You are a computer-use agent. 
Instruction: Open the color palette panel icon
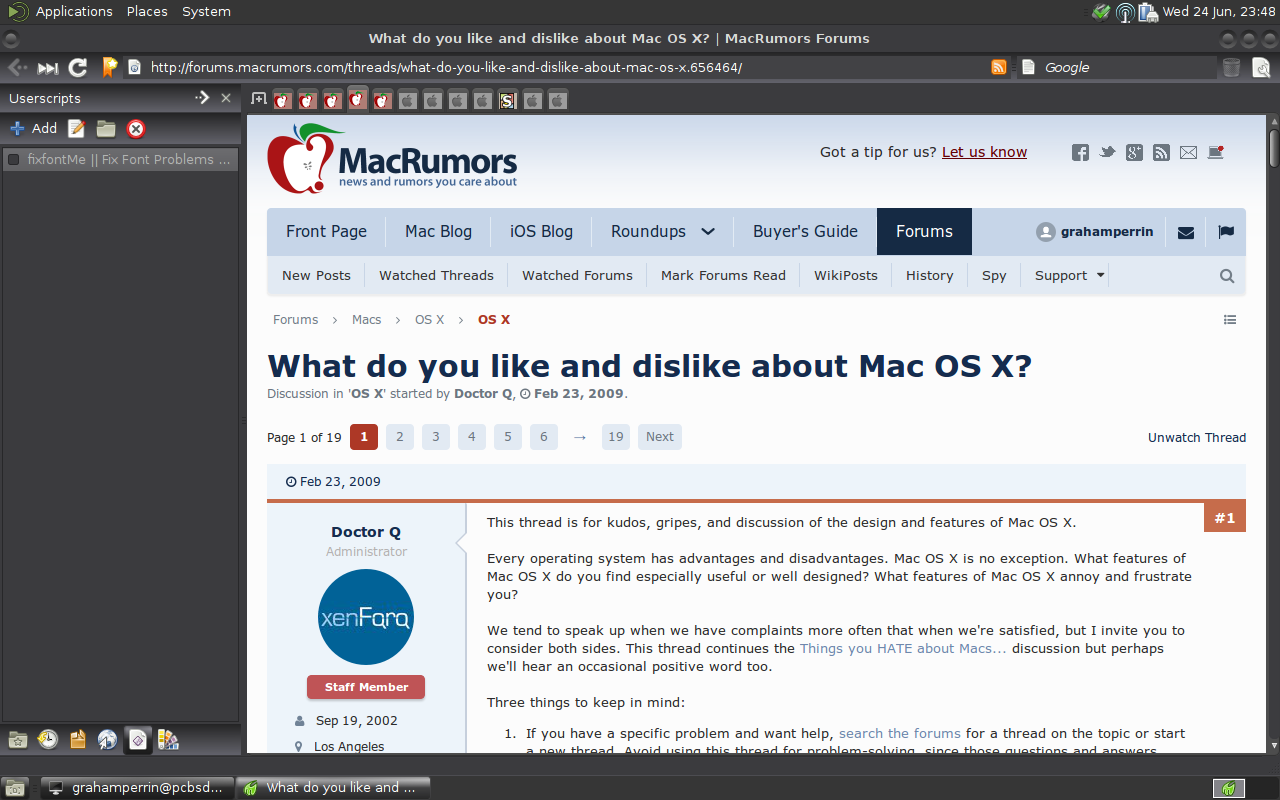[168, 740]
